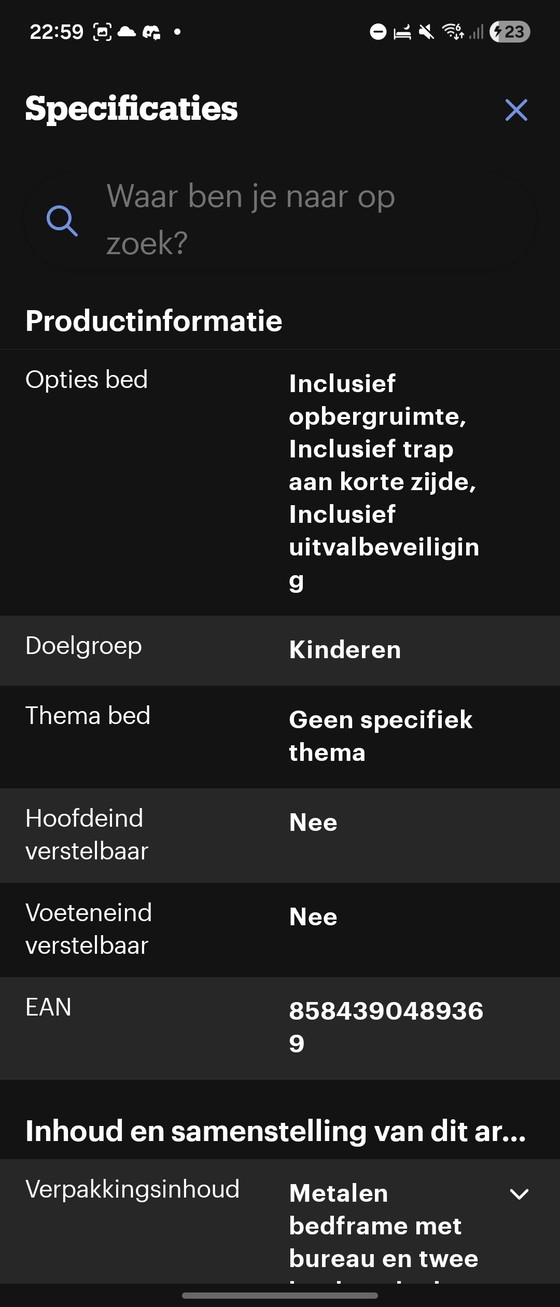Open the Discord icon in status bar
The height and width of the screenshot is (1307, 560).
[x=151, y=32]
